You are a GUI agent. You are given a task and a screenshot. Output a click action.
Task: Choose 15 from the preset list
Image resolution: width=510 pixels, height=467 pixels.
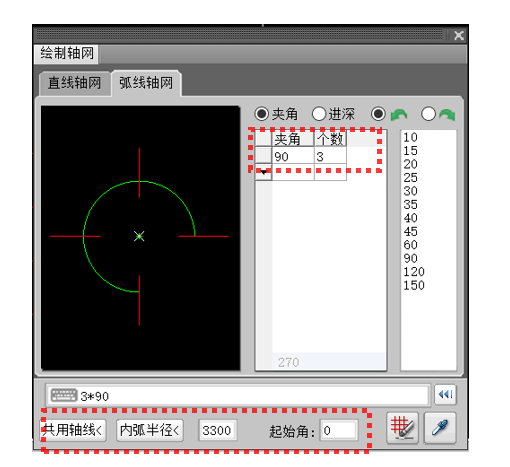tap(410, 151)
